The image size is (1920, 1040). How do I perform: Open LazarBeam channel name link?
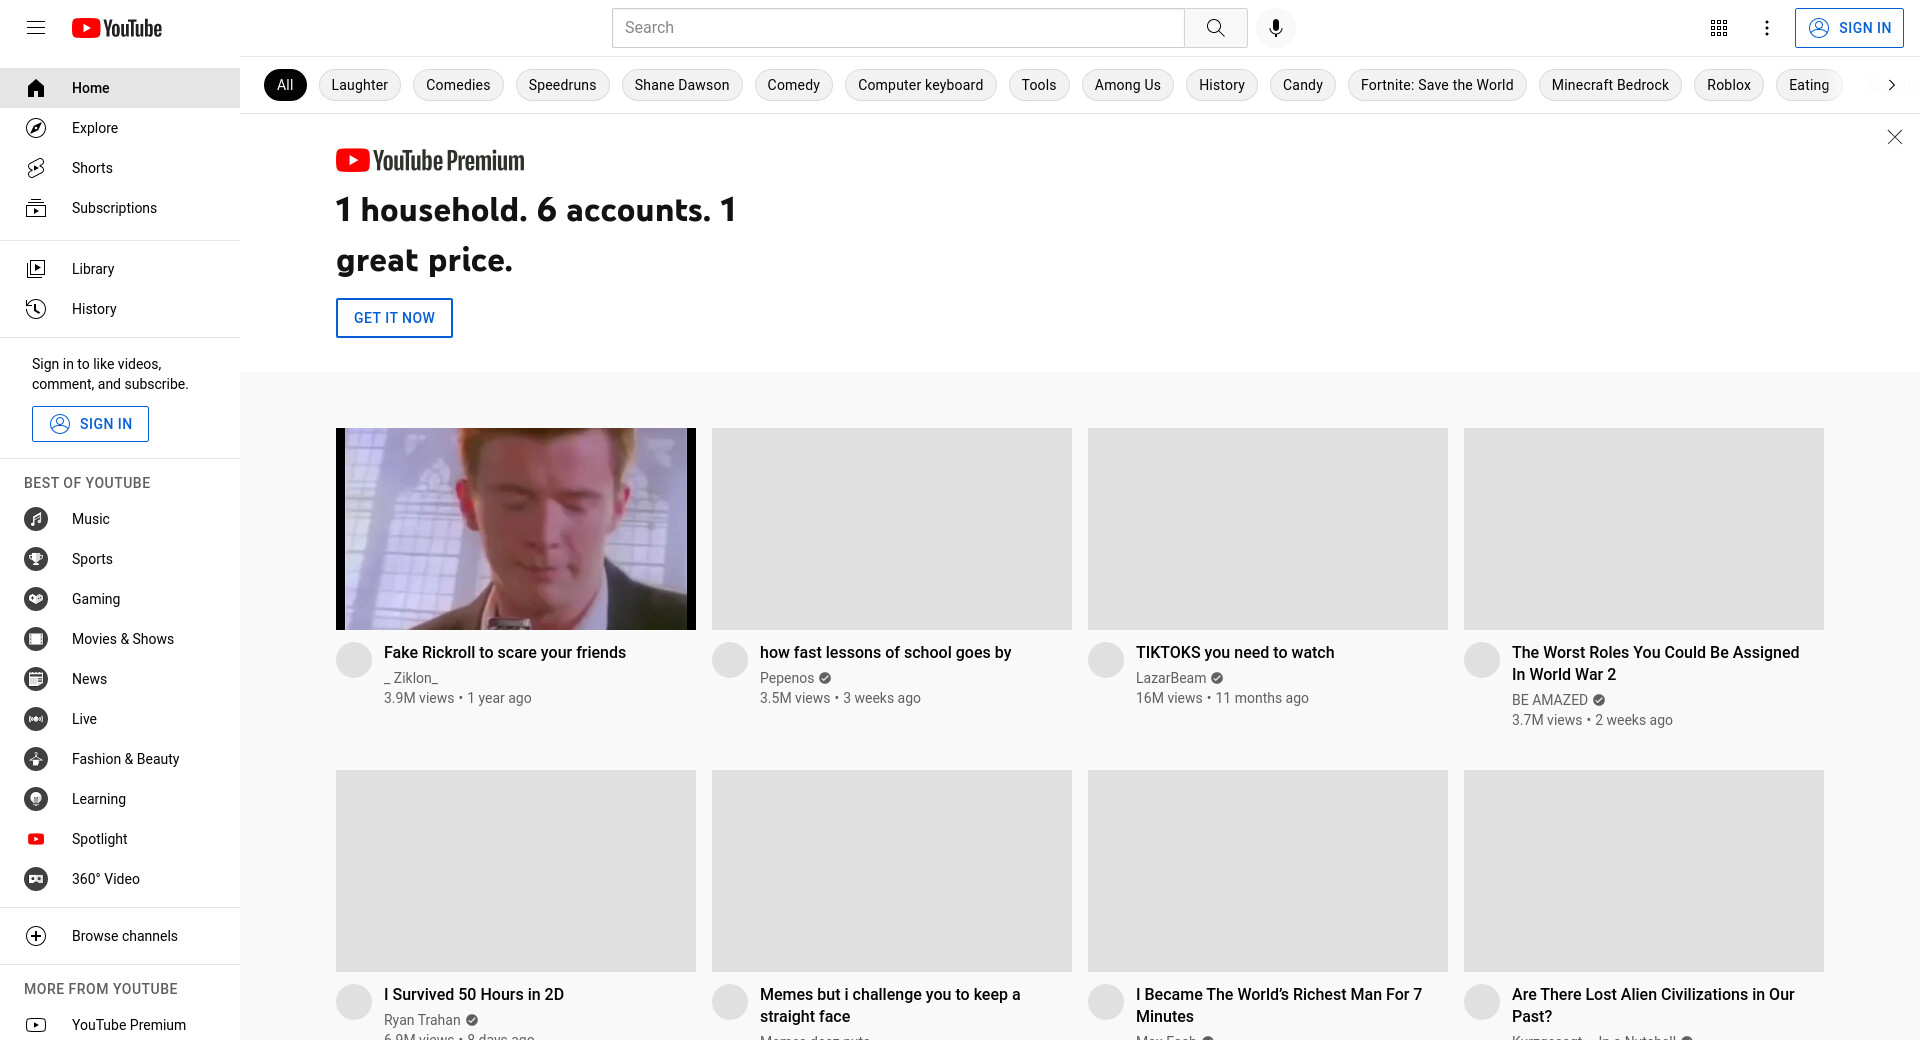pyautogui.click(x=1171, y=678)
